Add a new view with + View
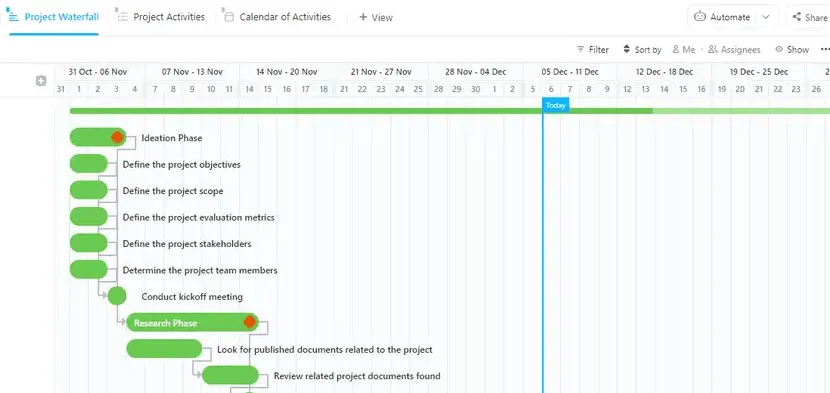Viewport: 830px width, 393px height. click(376, 17)
